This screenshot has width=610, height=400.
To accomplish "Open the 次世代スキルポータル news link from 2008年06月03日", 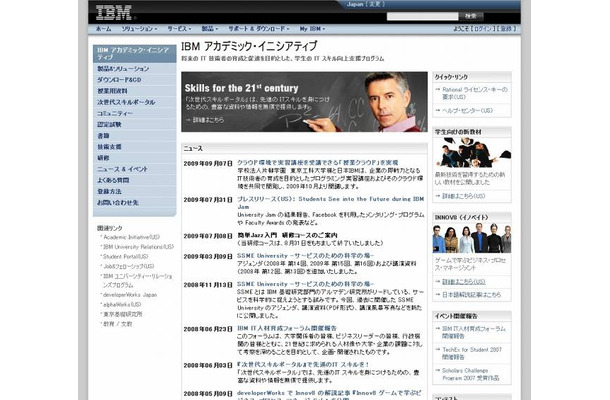I will point(303,365).
